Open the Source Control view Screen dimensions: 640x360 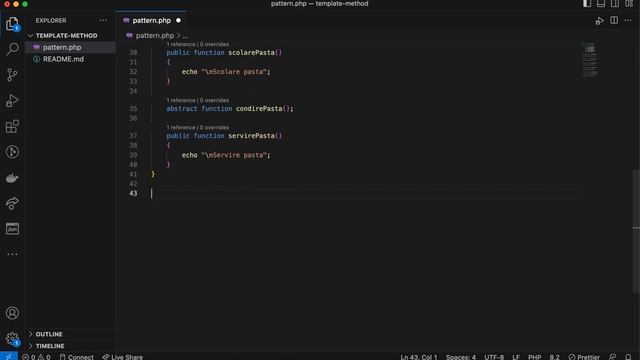pyautogui.click(x=12, y=75)
